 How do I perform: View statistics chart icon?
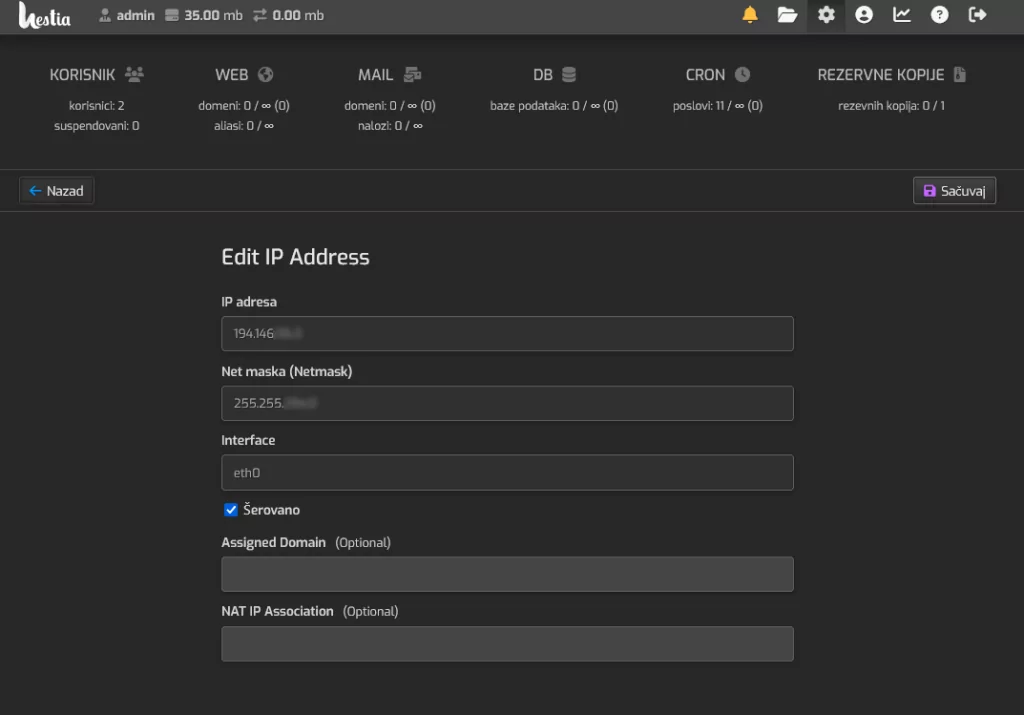point(901,14)
